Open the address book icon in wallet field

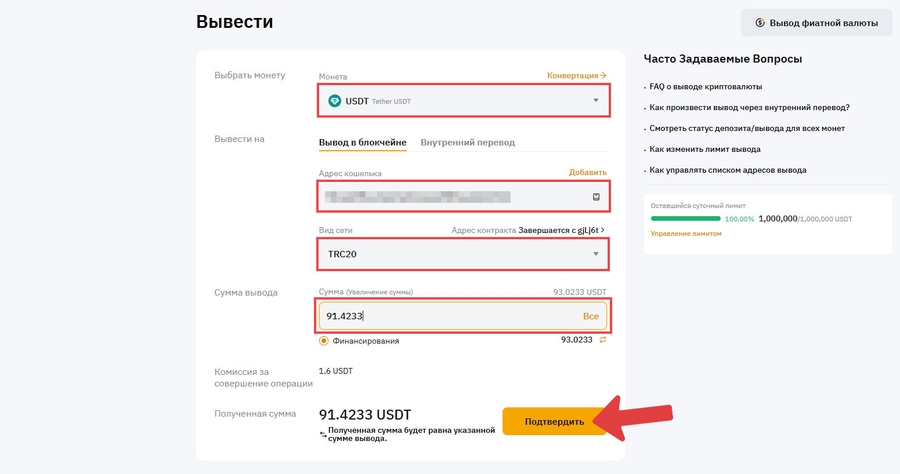tap(596, 197)
